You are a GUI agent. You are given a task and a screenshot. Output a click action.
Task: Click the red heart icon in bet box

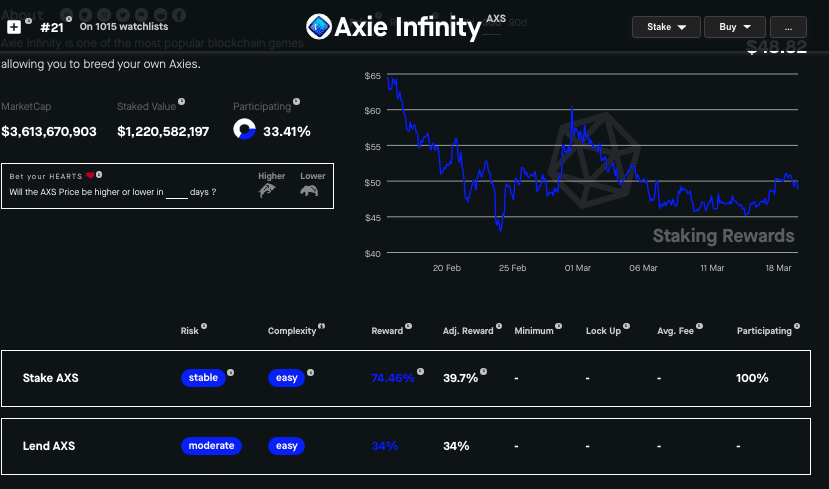[x=89, y=175]
